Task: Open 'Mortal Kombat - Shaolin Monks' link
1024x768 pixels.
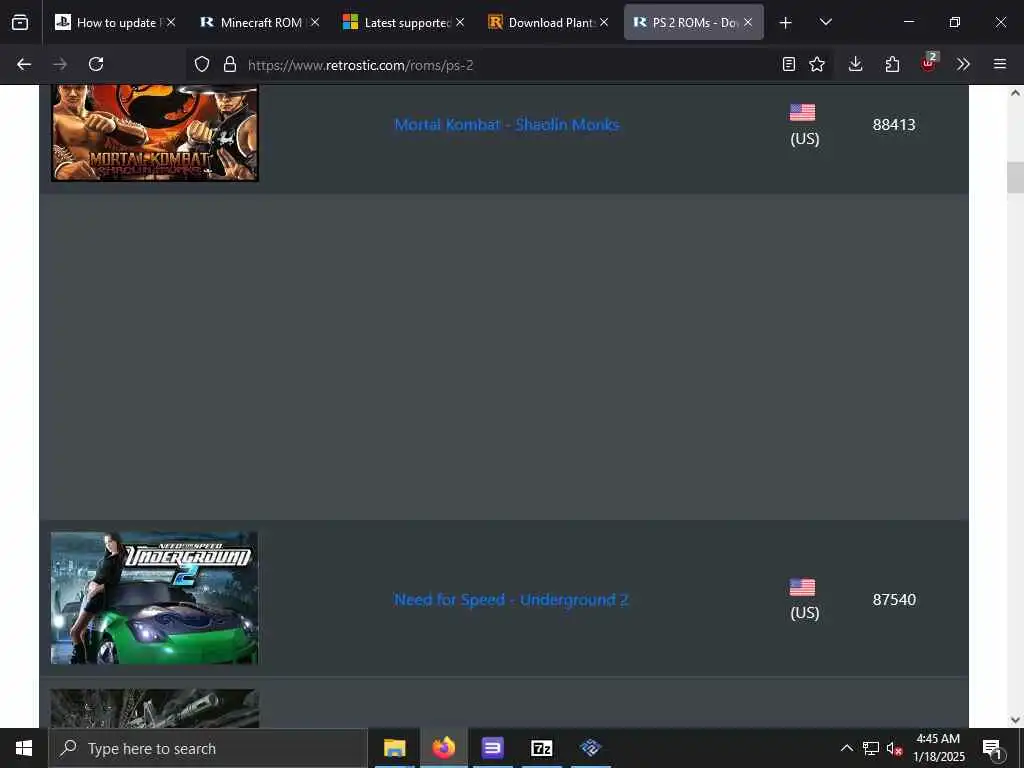Action: pyautogui.click(x=507, y=125)
